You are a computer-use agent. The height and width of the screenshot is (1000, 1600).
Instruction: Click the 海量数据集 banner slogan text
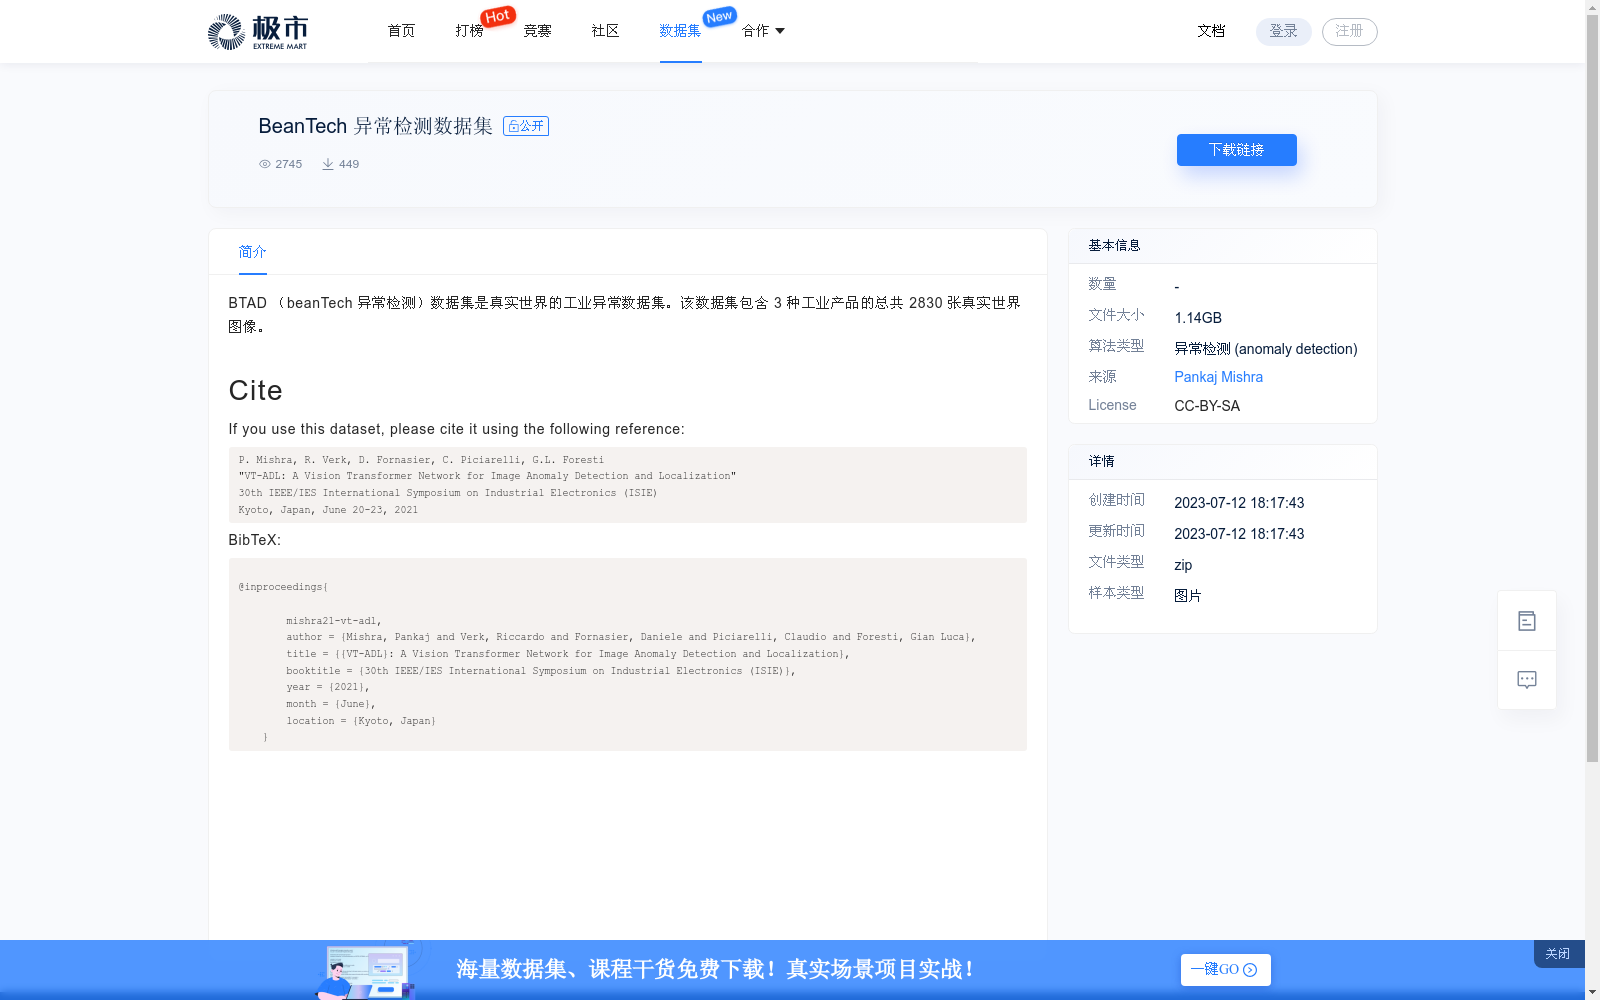pos(716,970)
